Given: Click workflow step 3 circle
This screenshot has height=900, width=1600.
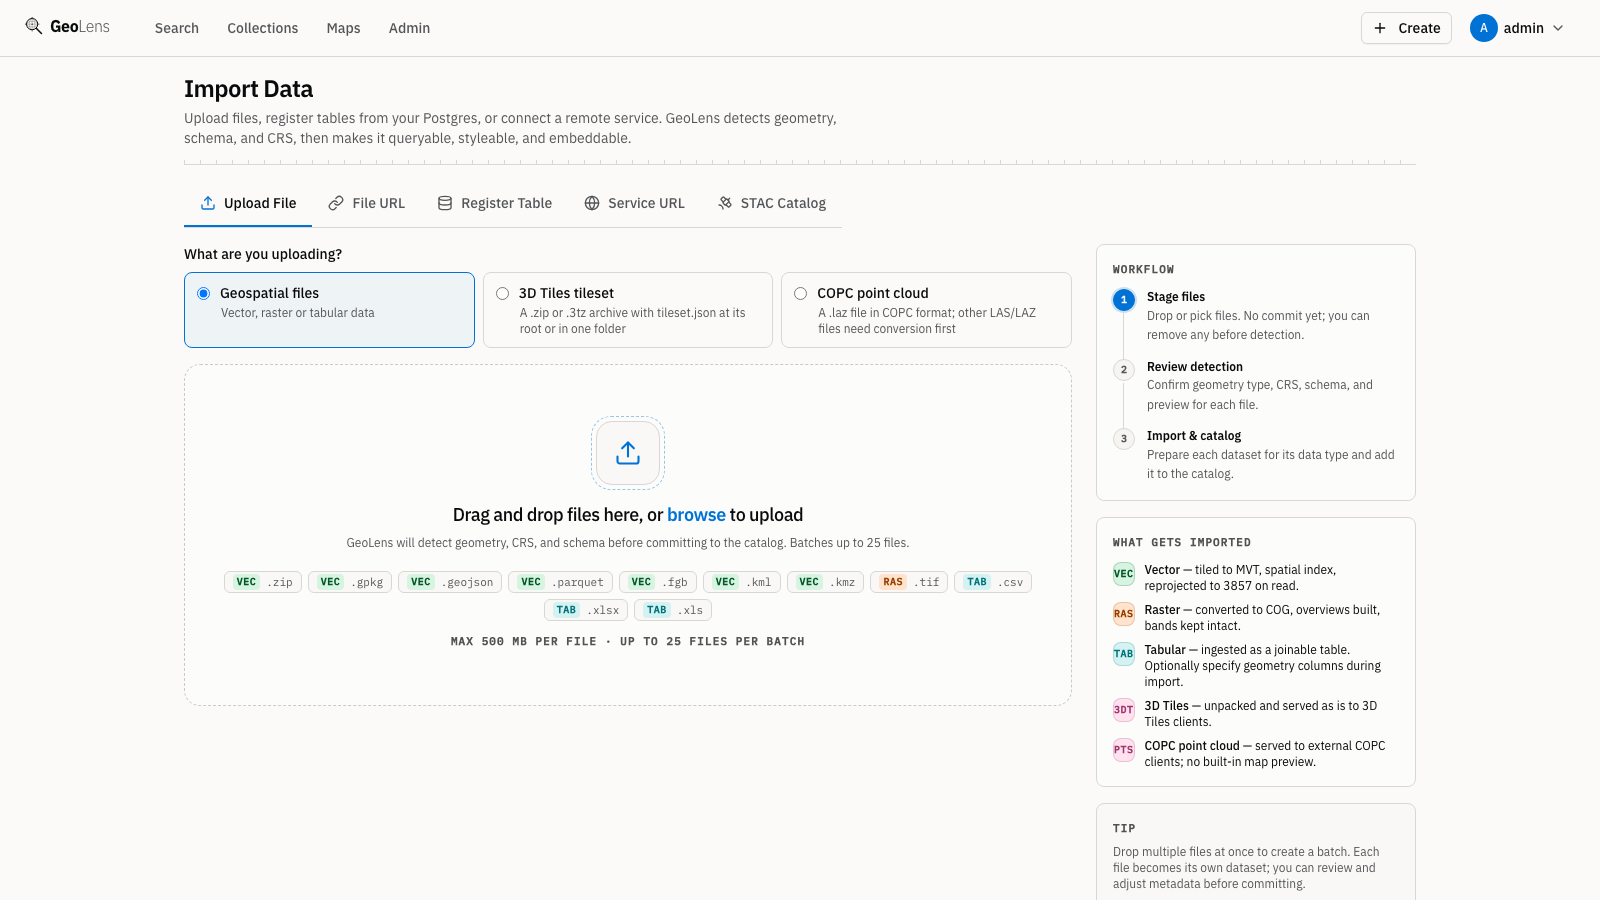Looking at the screenshot, I should (x=1124, y=439).
